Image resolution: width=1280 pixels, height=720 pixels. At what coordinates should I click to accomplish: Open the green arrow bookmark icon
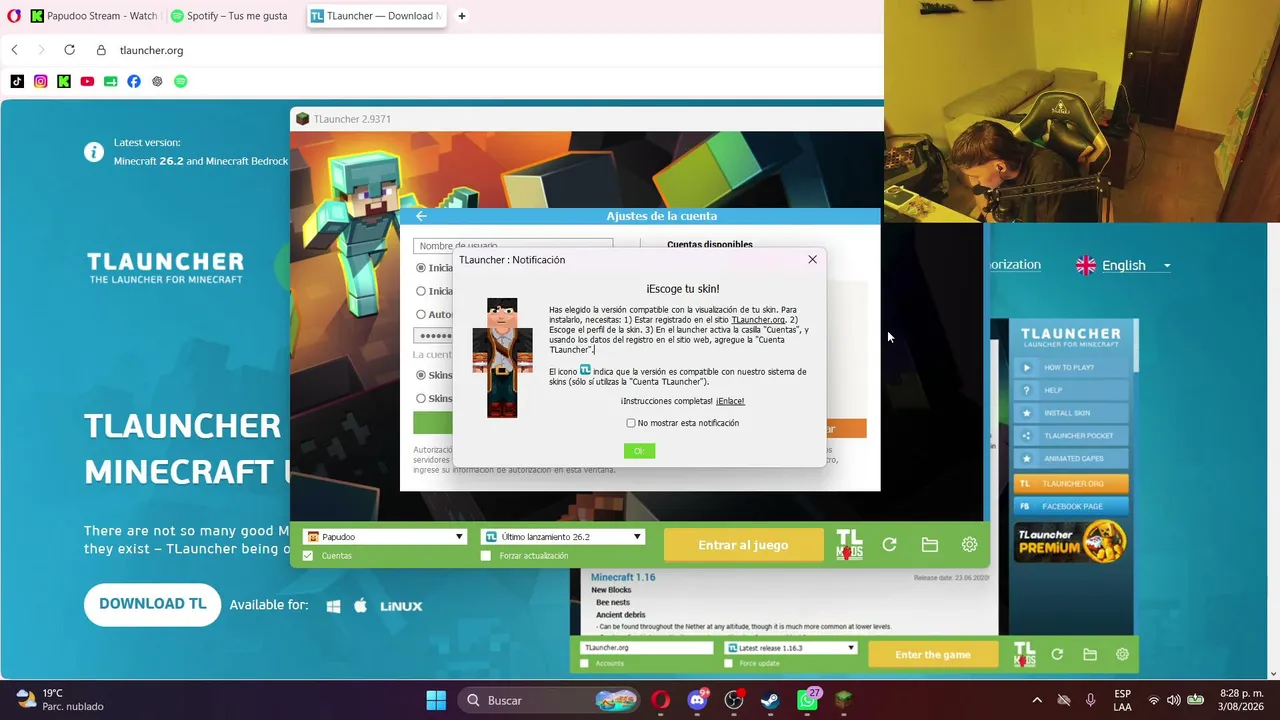pyautogui.click(x=110, y=81)
